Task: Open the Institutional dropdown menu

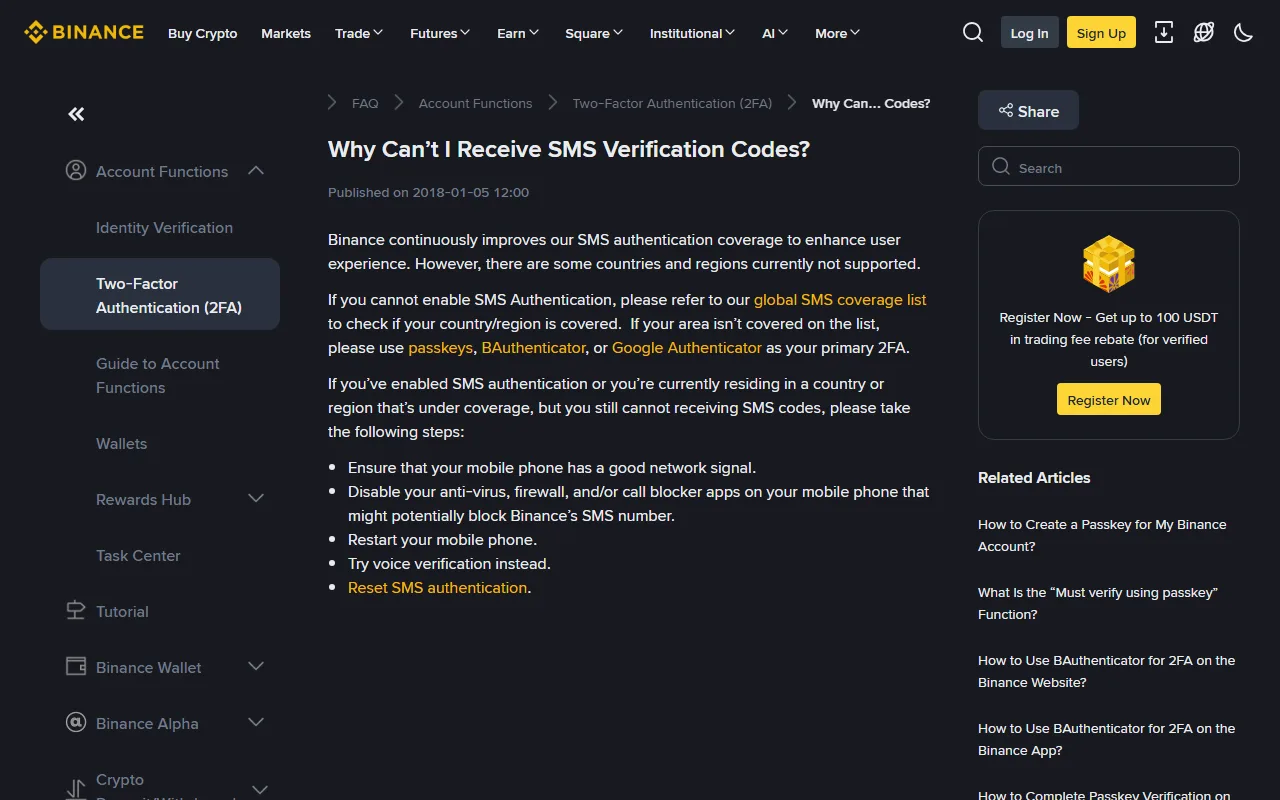Action: click(x=692, y=33)
